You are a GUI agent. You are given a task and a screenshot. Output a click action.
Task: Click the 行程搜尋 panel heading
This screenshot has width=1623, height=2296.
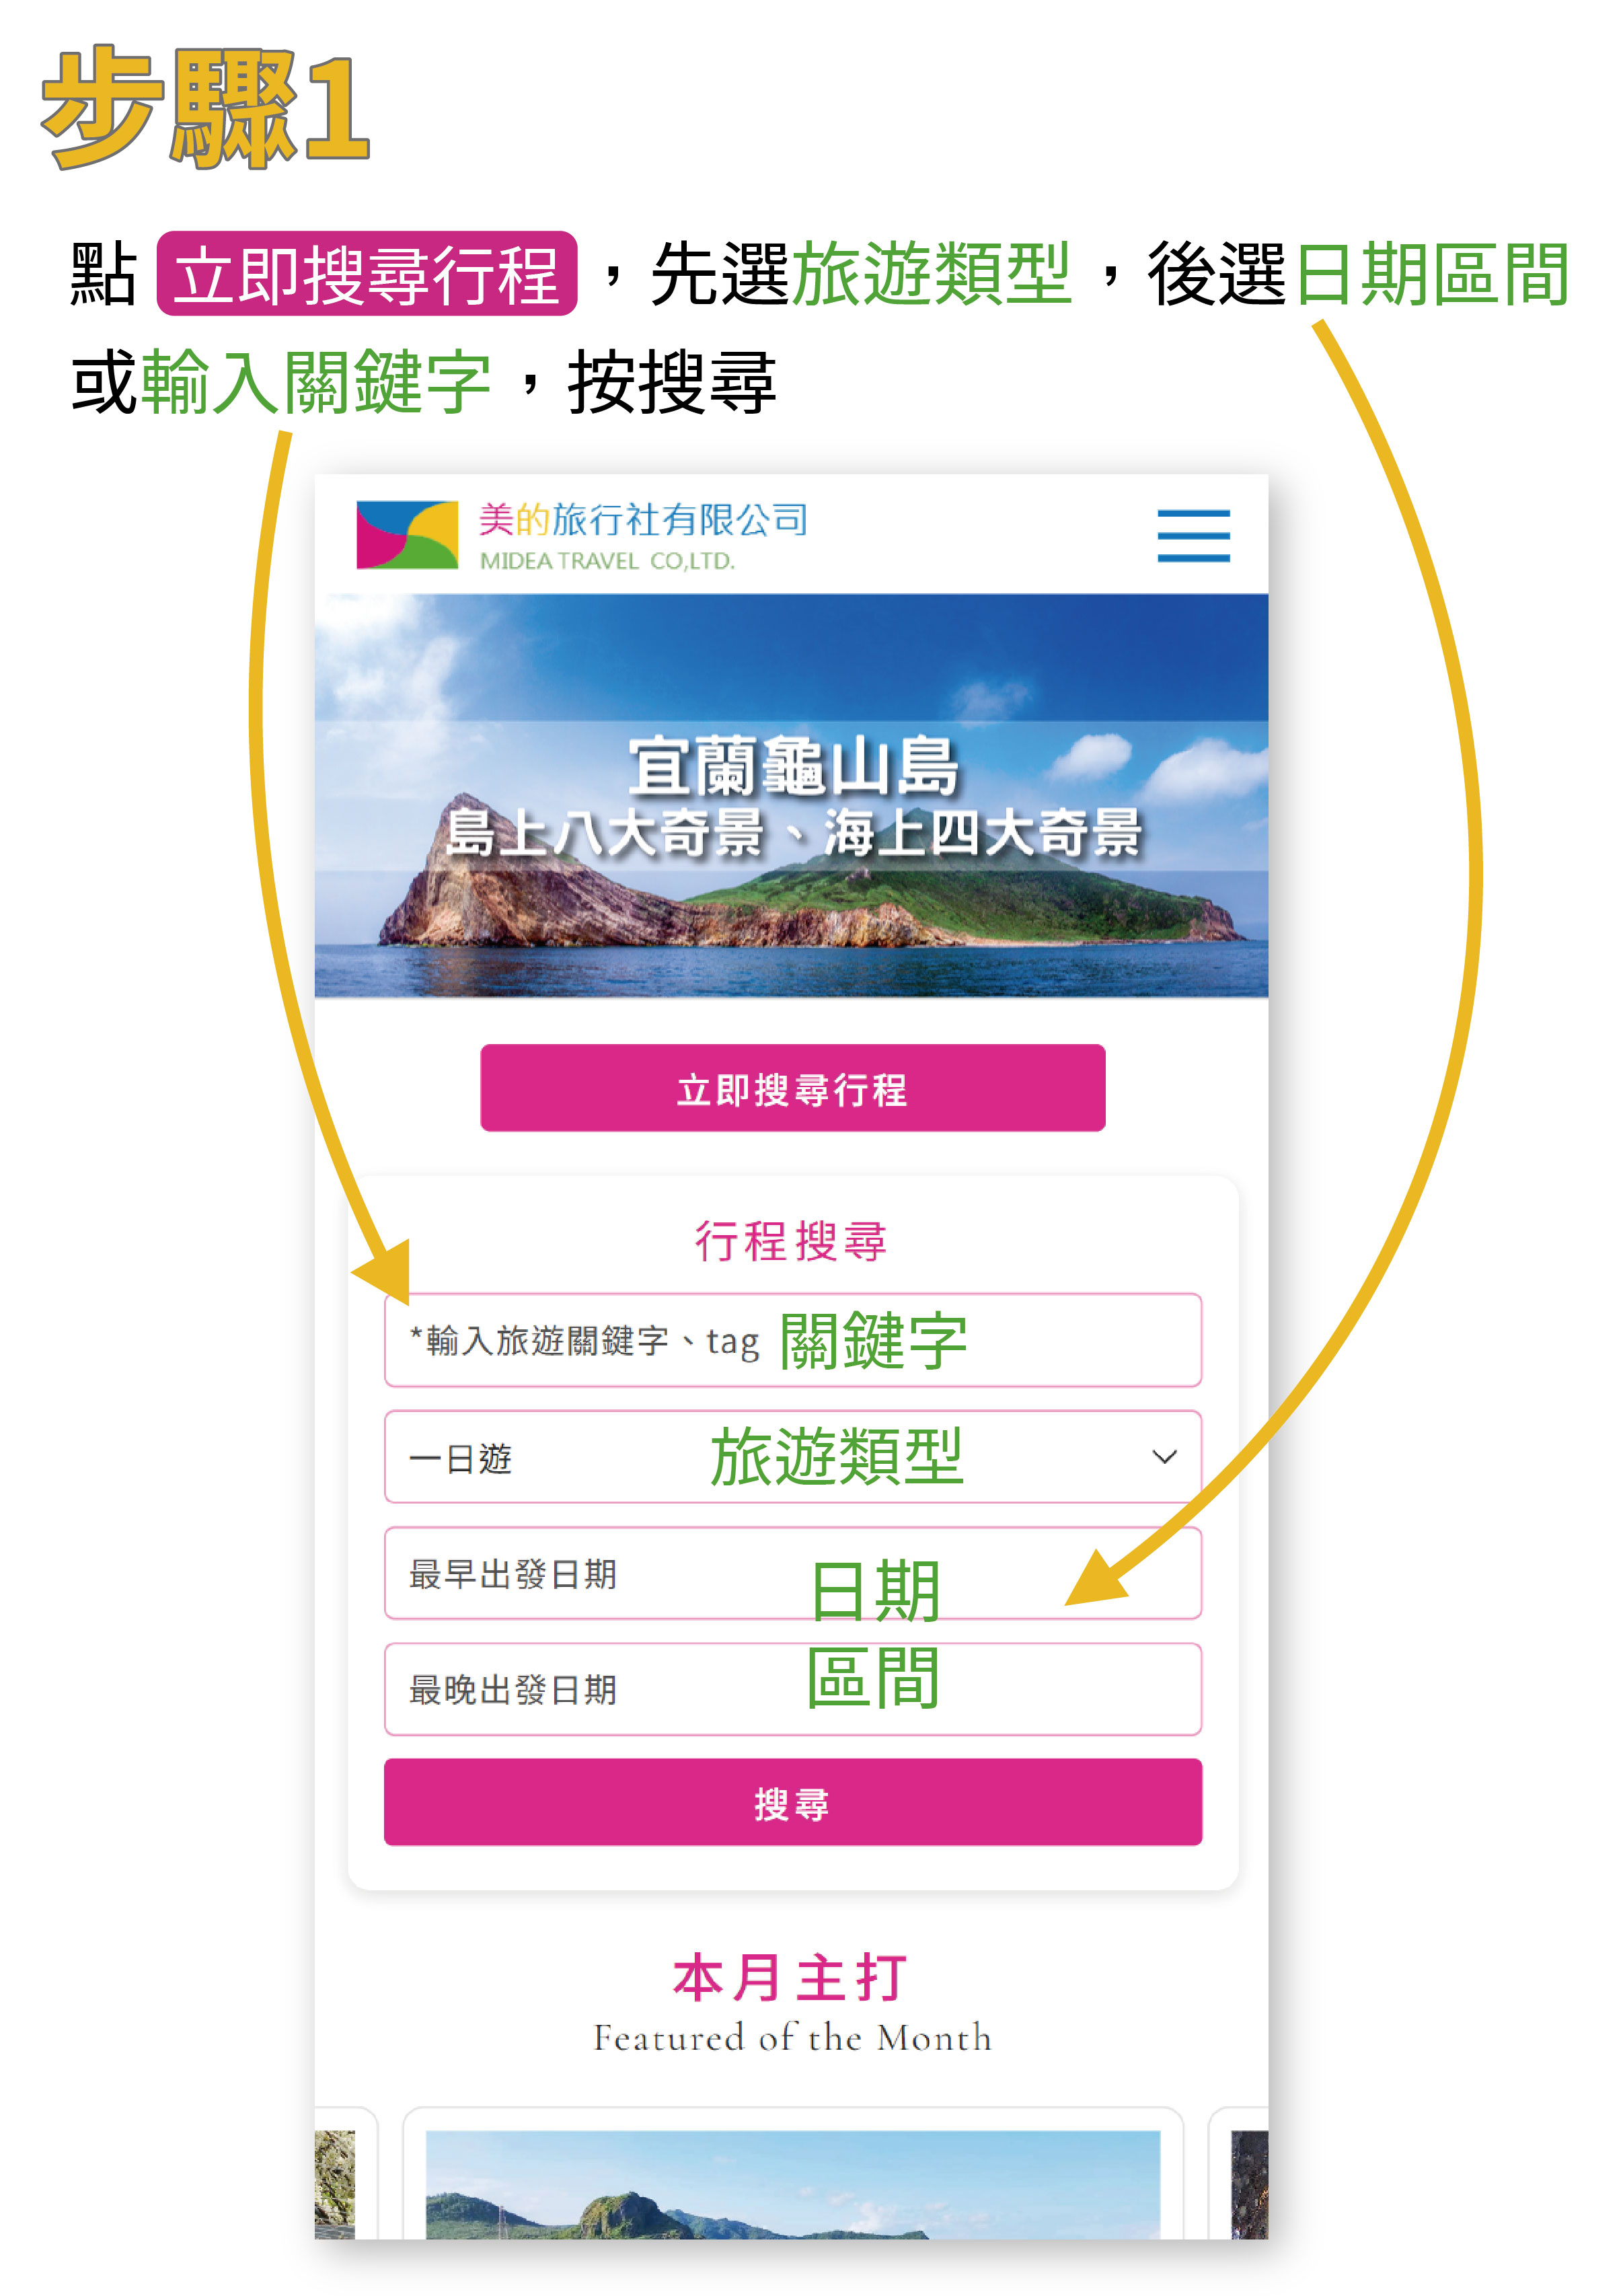pyautogui.click(x=791, y=1241)
